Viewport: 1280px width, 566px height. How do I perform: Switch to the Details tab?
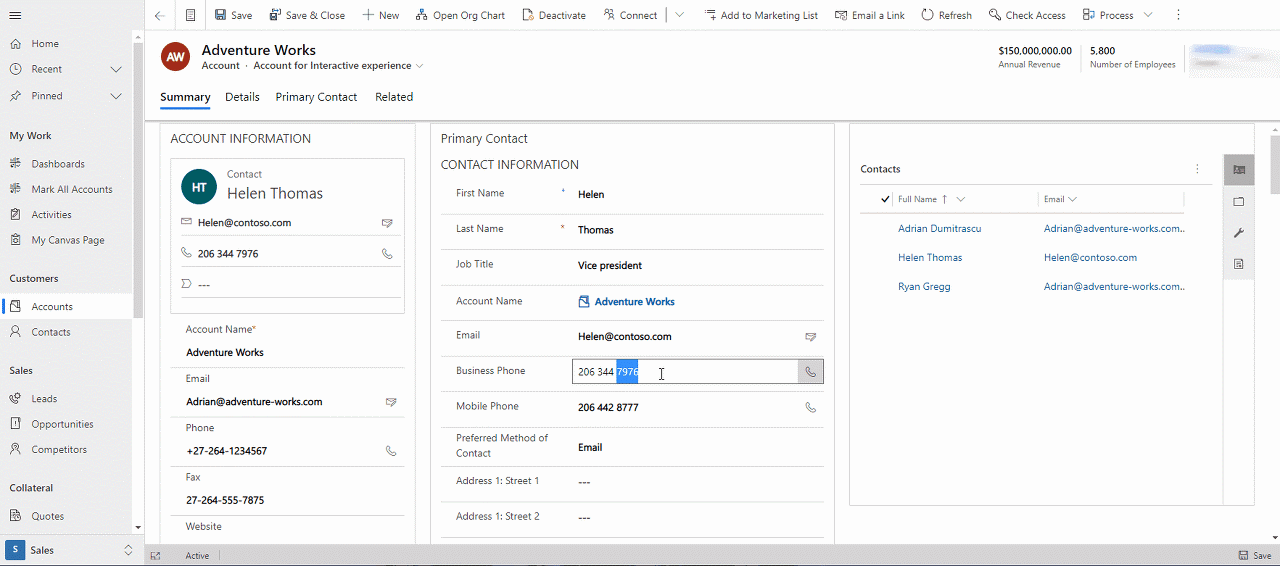242,97
